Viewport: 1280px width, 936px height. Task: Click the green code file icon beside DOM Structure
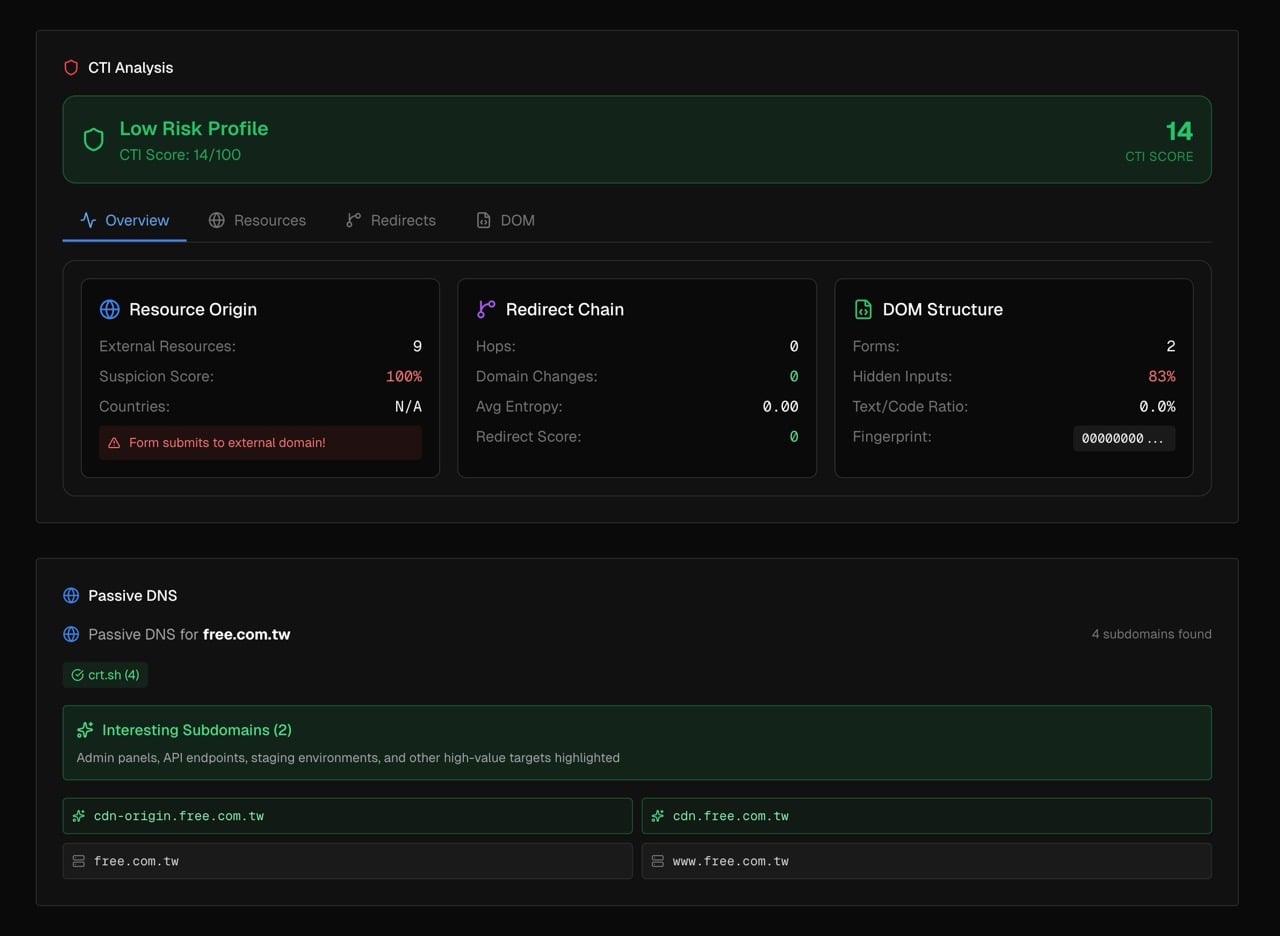coord(863,310)
